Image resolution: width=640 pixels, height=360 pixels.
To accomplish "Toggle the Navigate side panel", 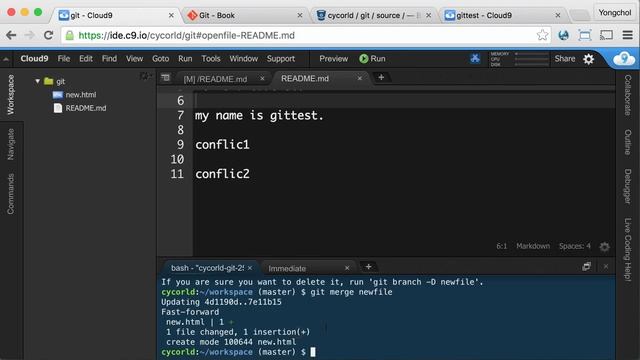I will pyautogui.click(x=11, y=144).
